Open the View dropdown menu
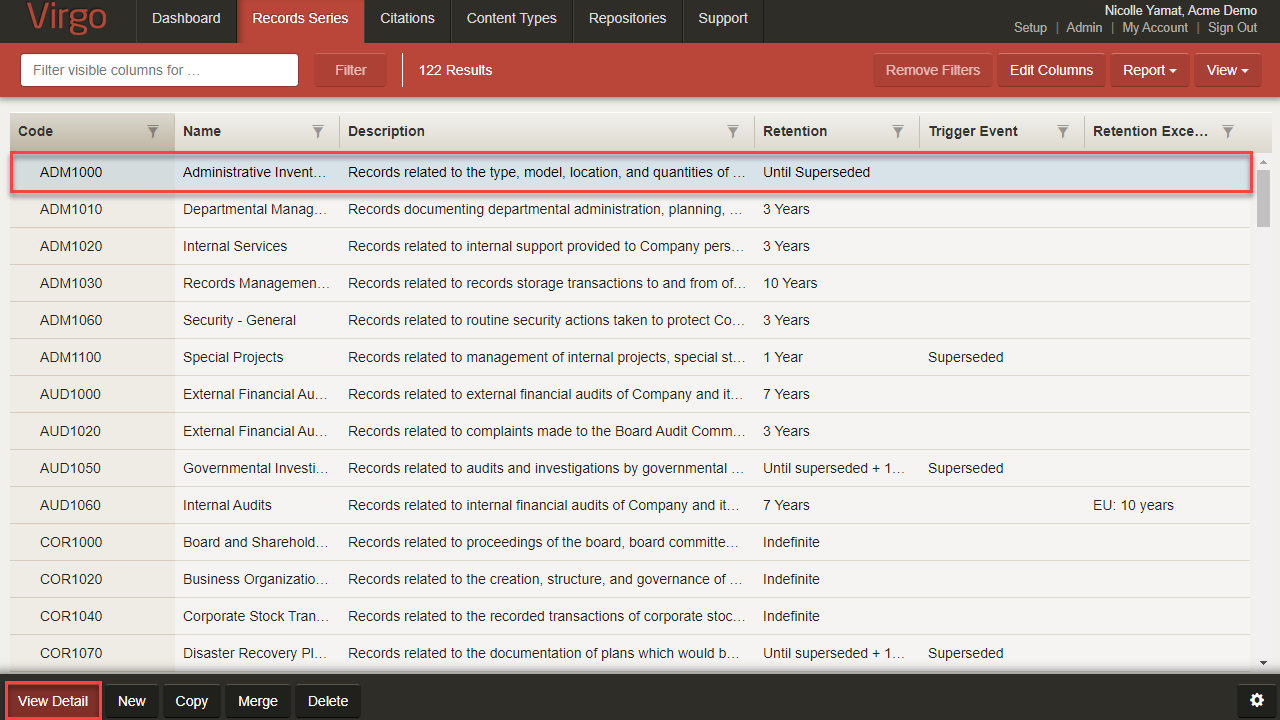 1227,70
